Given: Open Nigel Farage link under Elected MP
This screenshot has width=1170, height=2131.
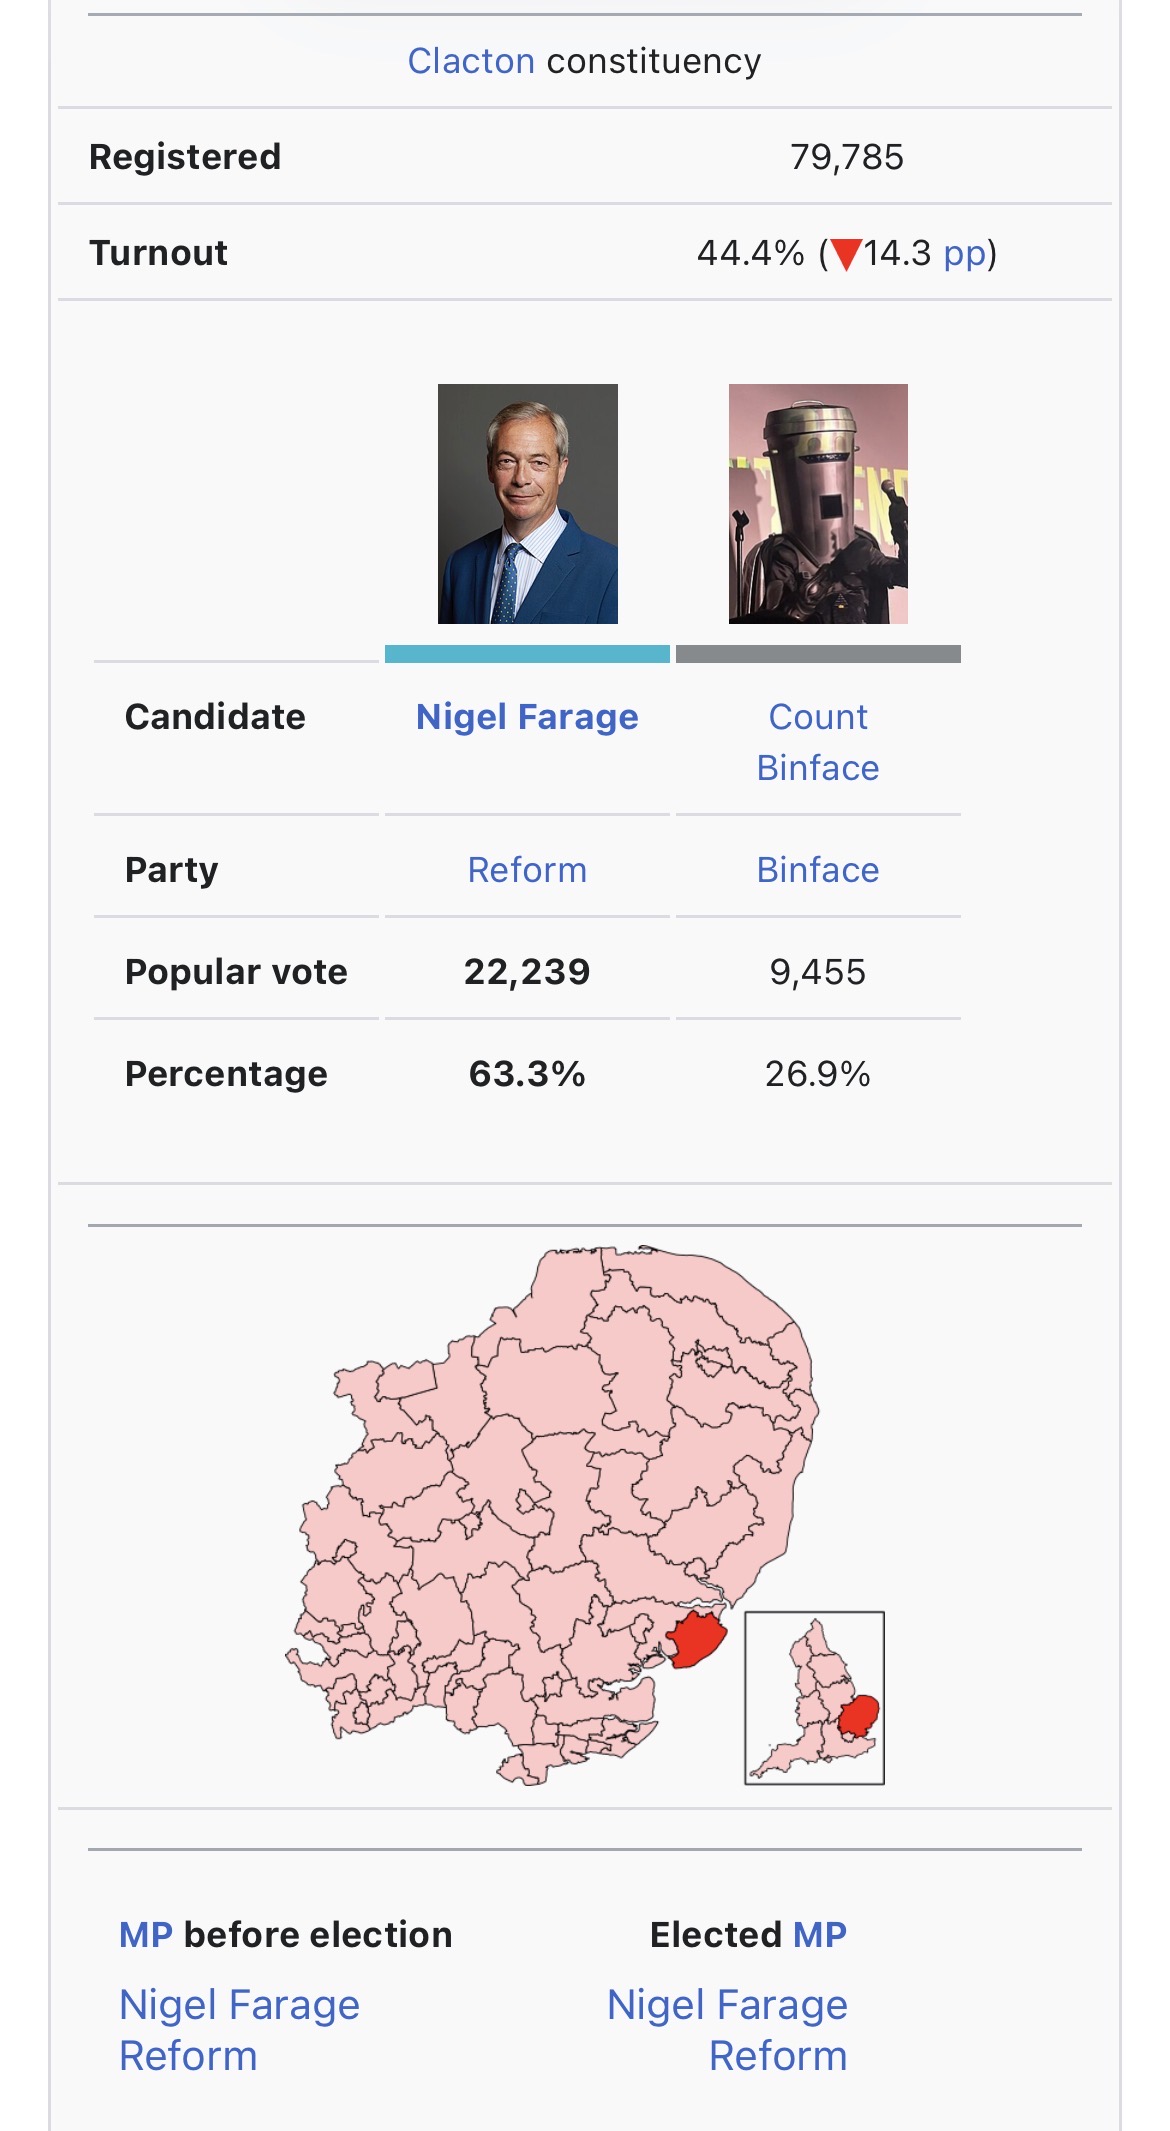Looking at the screenshot, I should click(x=727, y=2005).
